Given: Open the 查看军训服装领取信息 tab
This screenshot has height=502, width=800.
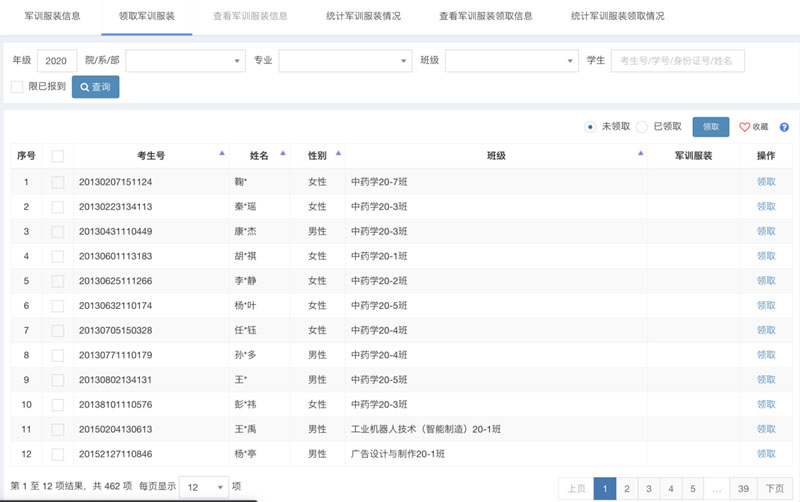Looking at the screenshot, I should coord(485,17).
